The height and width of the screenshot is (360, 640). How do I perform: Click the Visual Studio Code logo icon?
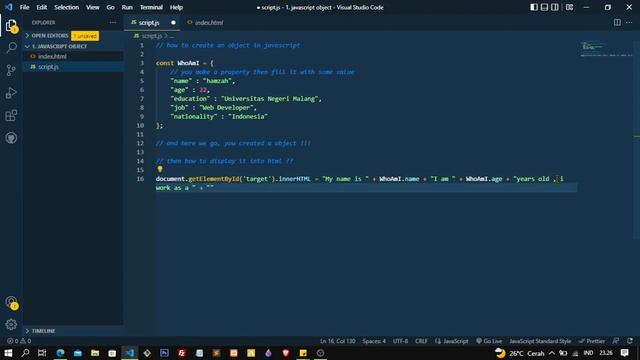coord(9,7)
